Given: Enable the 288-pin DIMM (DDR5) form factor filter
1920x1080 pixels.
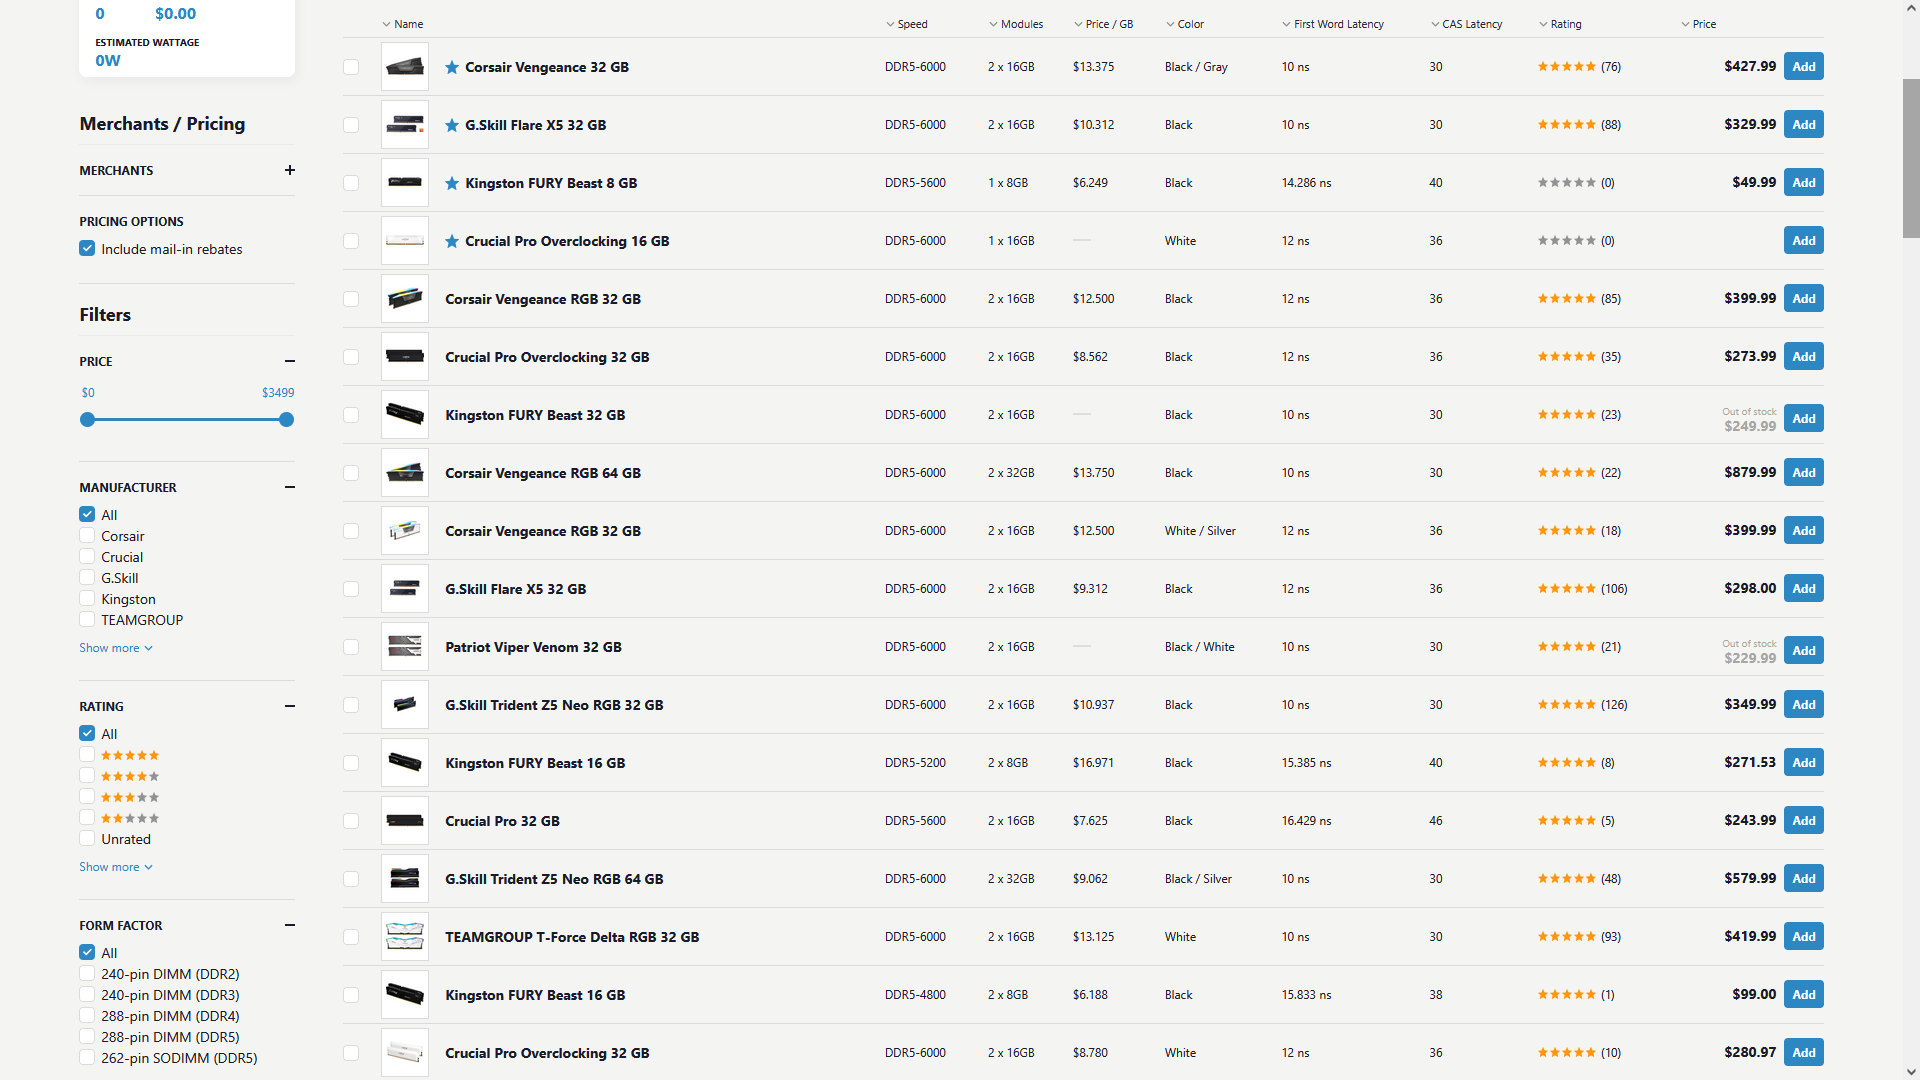Looking at the screenshot, I should [x=88, y=1037].
